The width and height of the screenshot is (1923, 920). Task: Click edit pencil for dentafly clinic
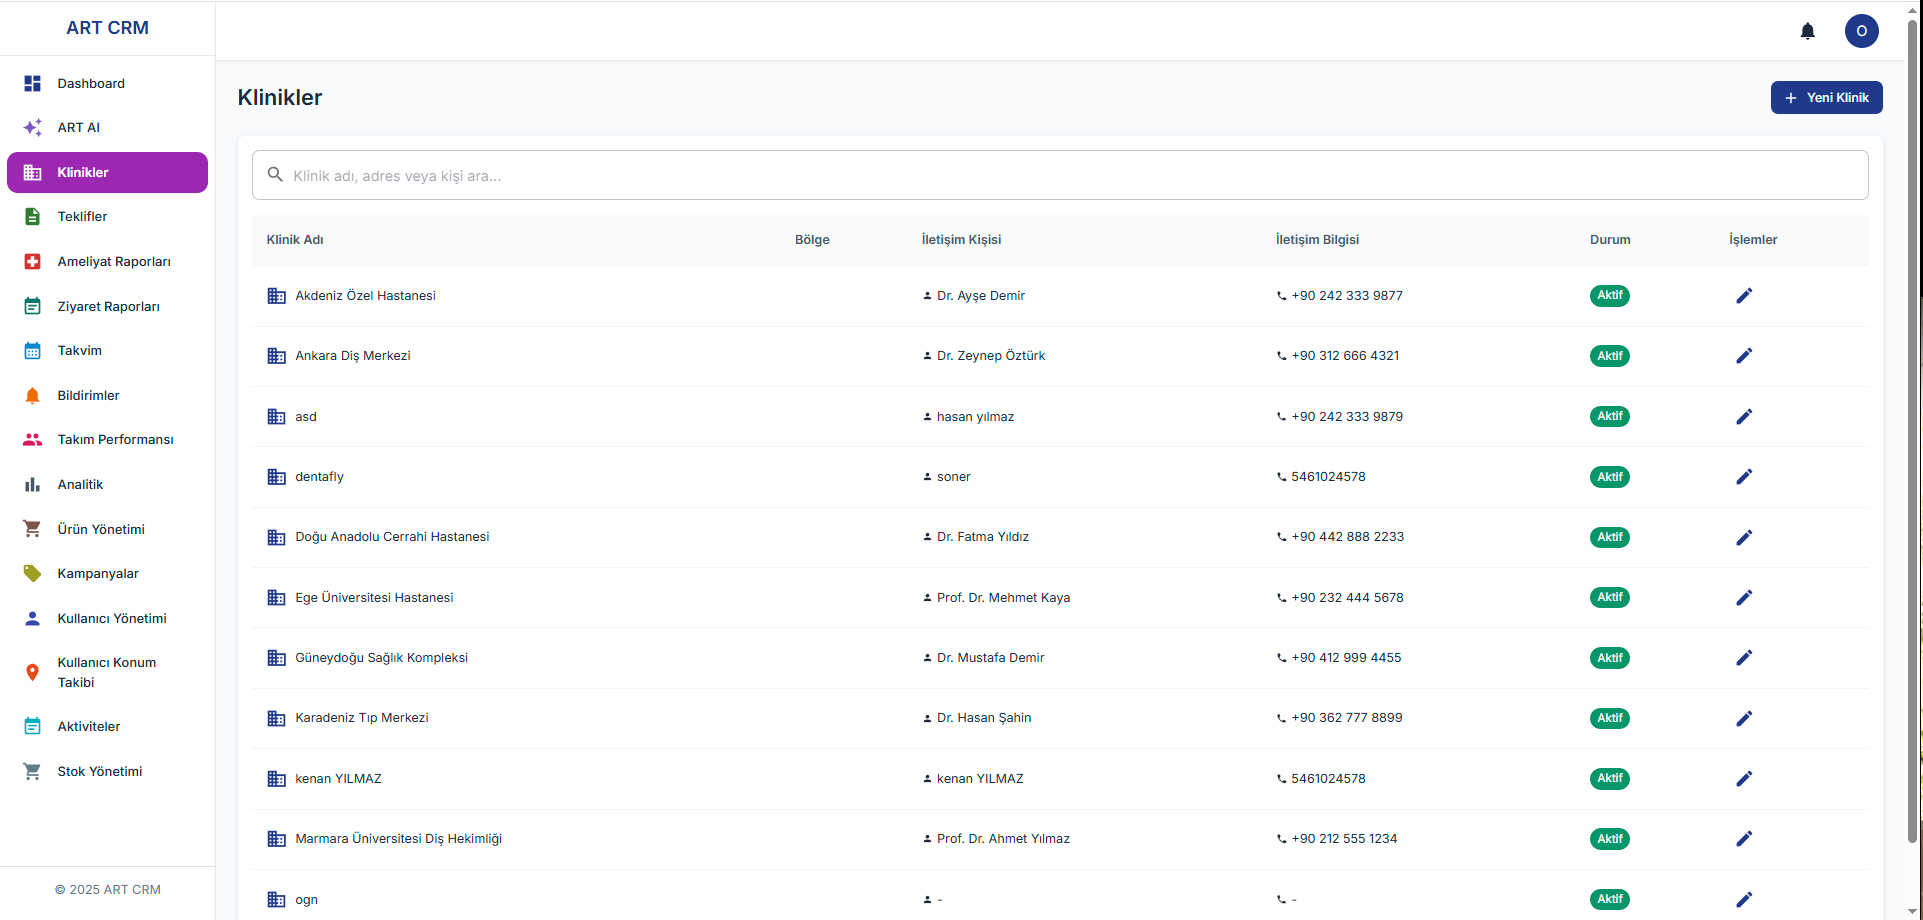coord(1743,477)
